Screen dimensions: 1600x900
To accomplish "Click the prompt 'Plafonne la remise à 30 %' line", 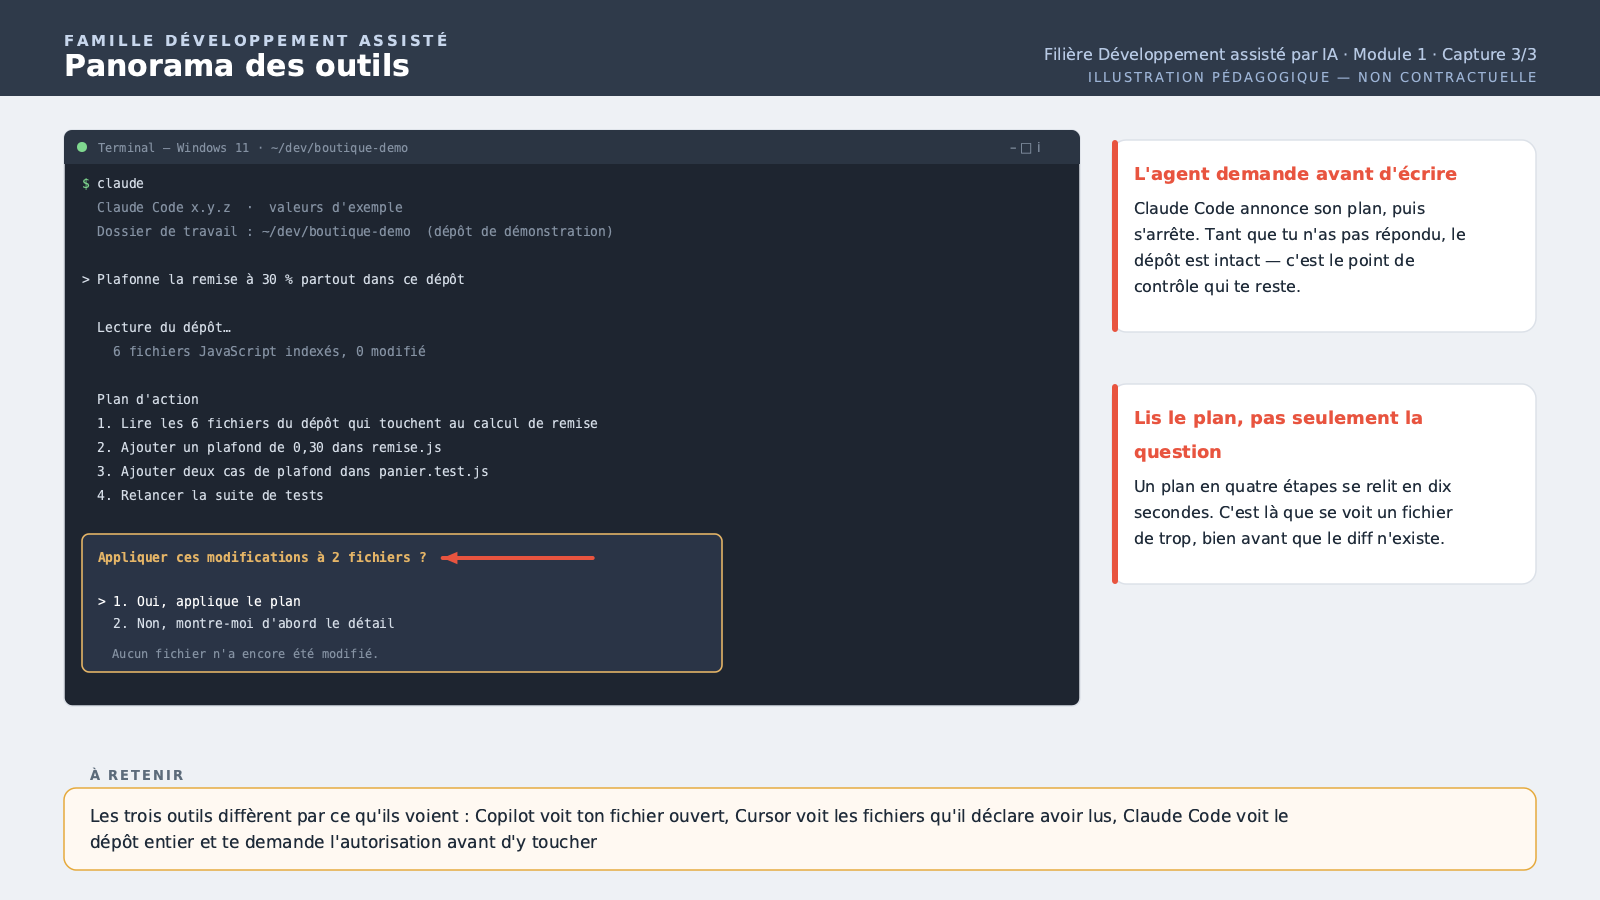I will pos(273,279).
